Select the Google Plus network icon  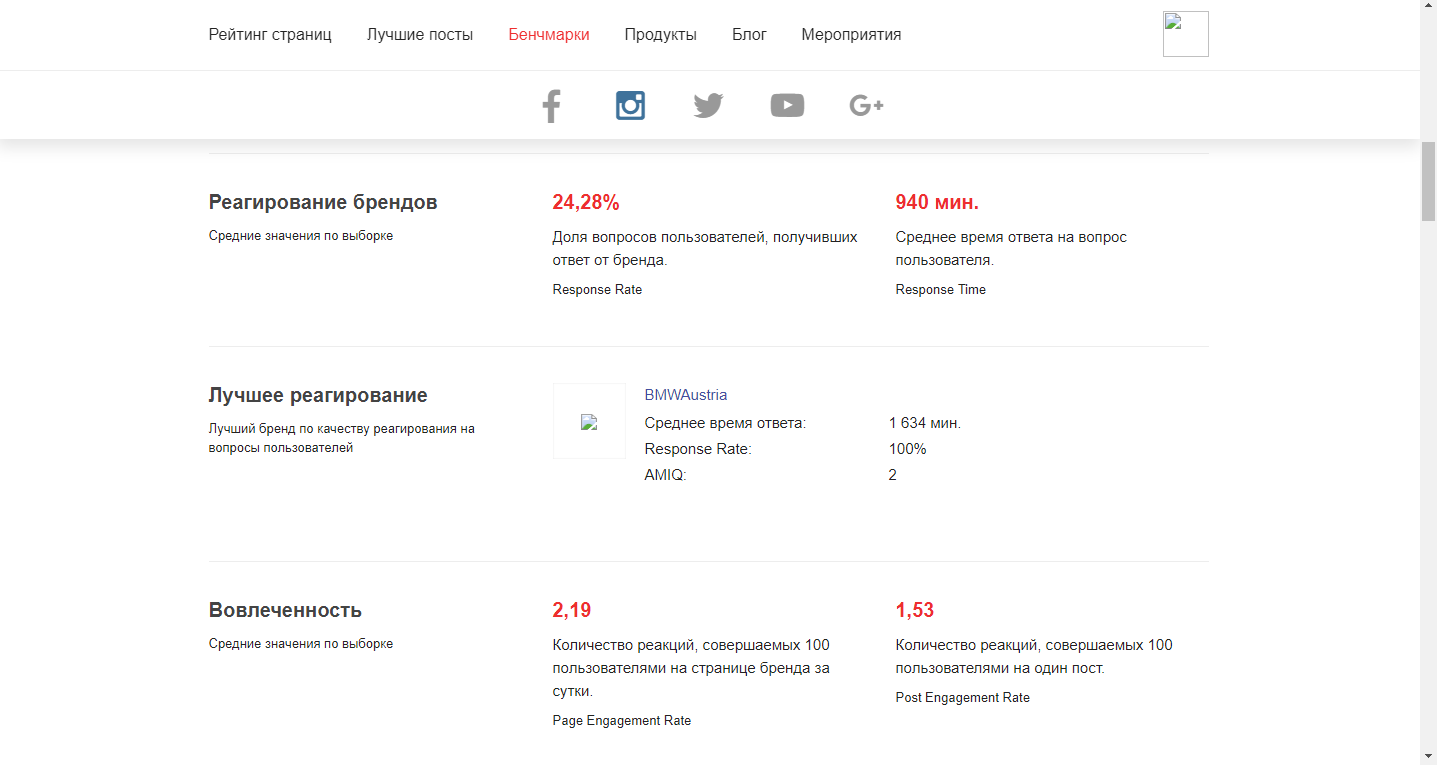866,105
